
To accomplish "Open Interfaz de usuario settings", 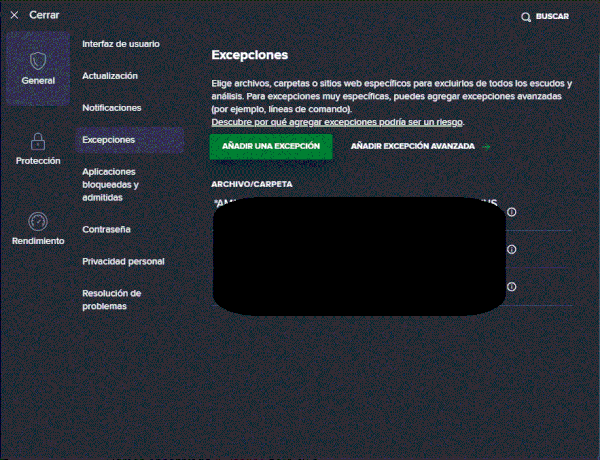I will coord(120,44).
